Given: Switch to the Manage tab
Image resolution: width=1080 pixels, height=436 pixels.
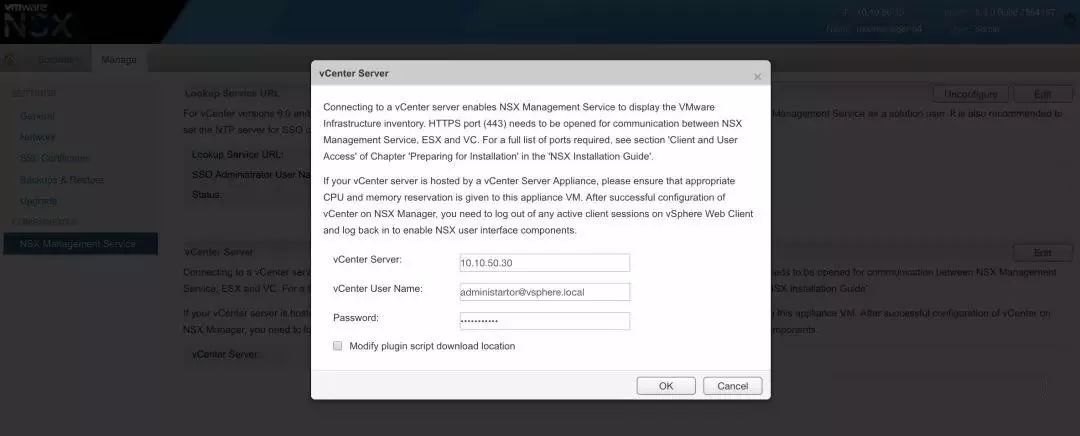Looking at the screenshot, I should 118,60.
